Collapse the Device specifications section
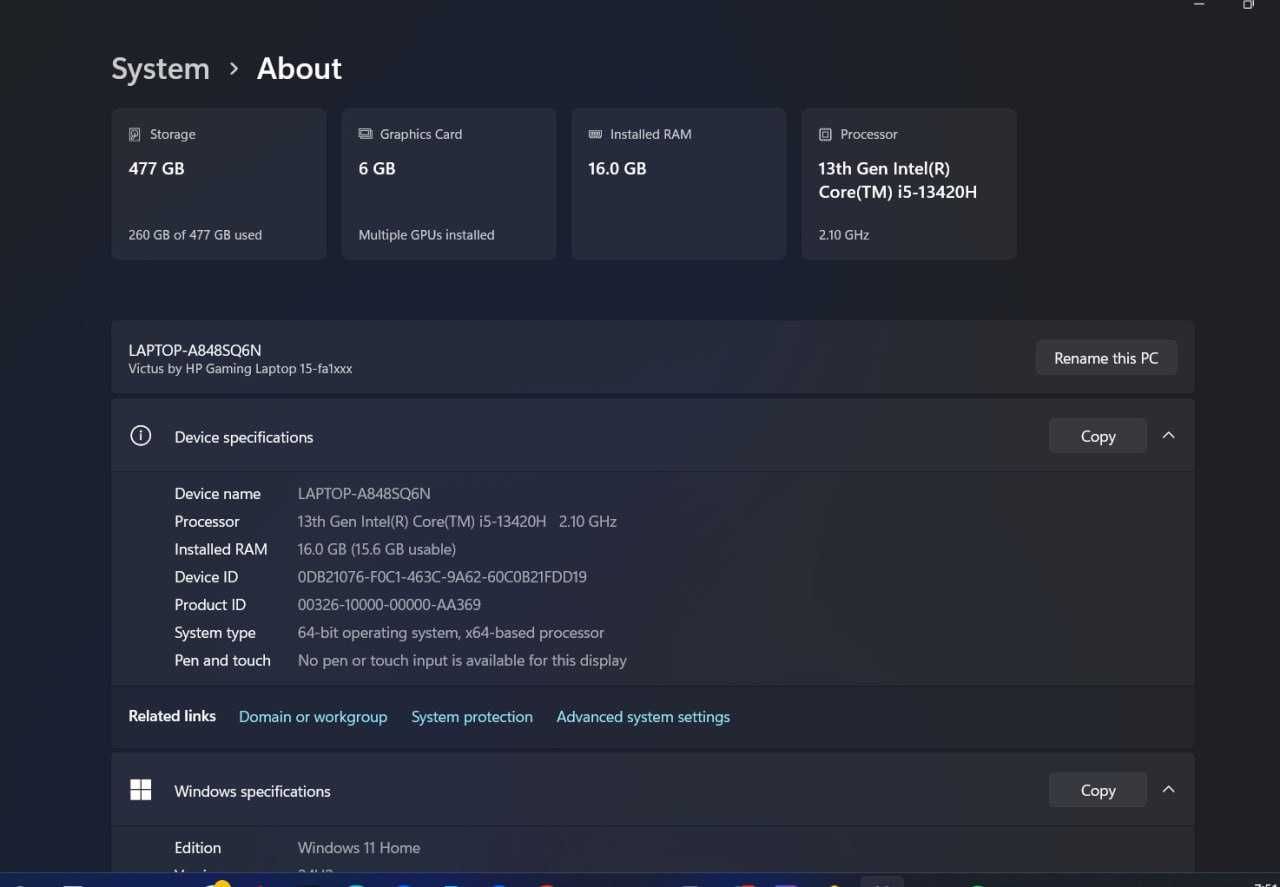Viewport: 1280px width, 887px height. [x=1168, y=436]
